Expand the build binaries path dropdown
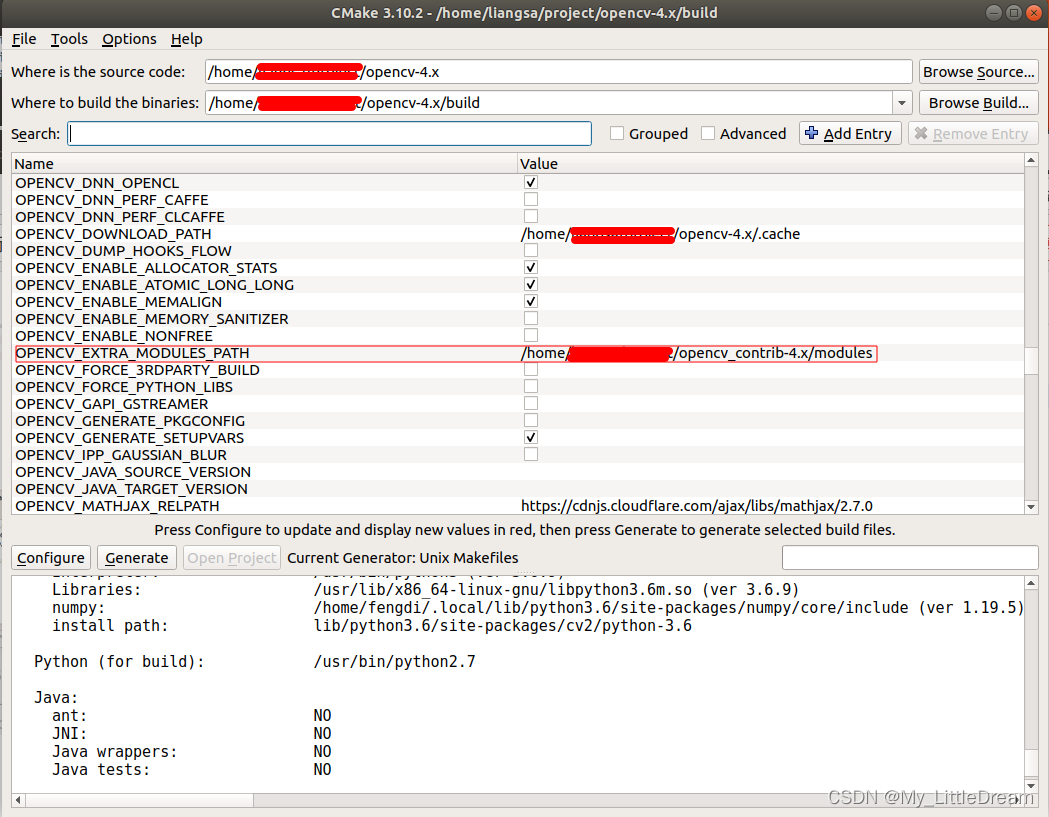 [x=902, y=103]
